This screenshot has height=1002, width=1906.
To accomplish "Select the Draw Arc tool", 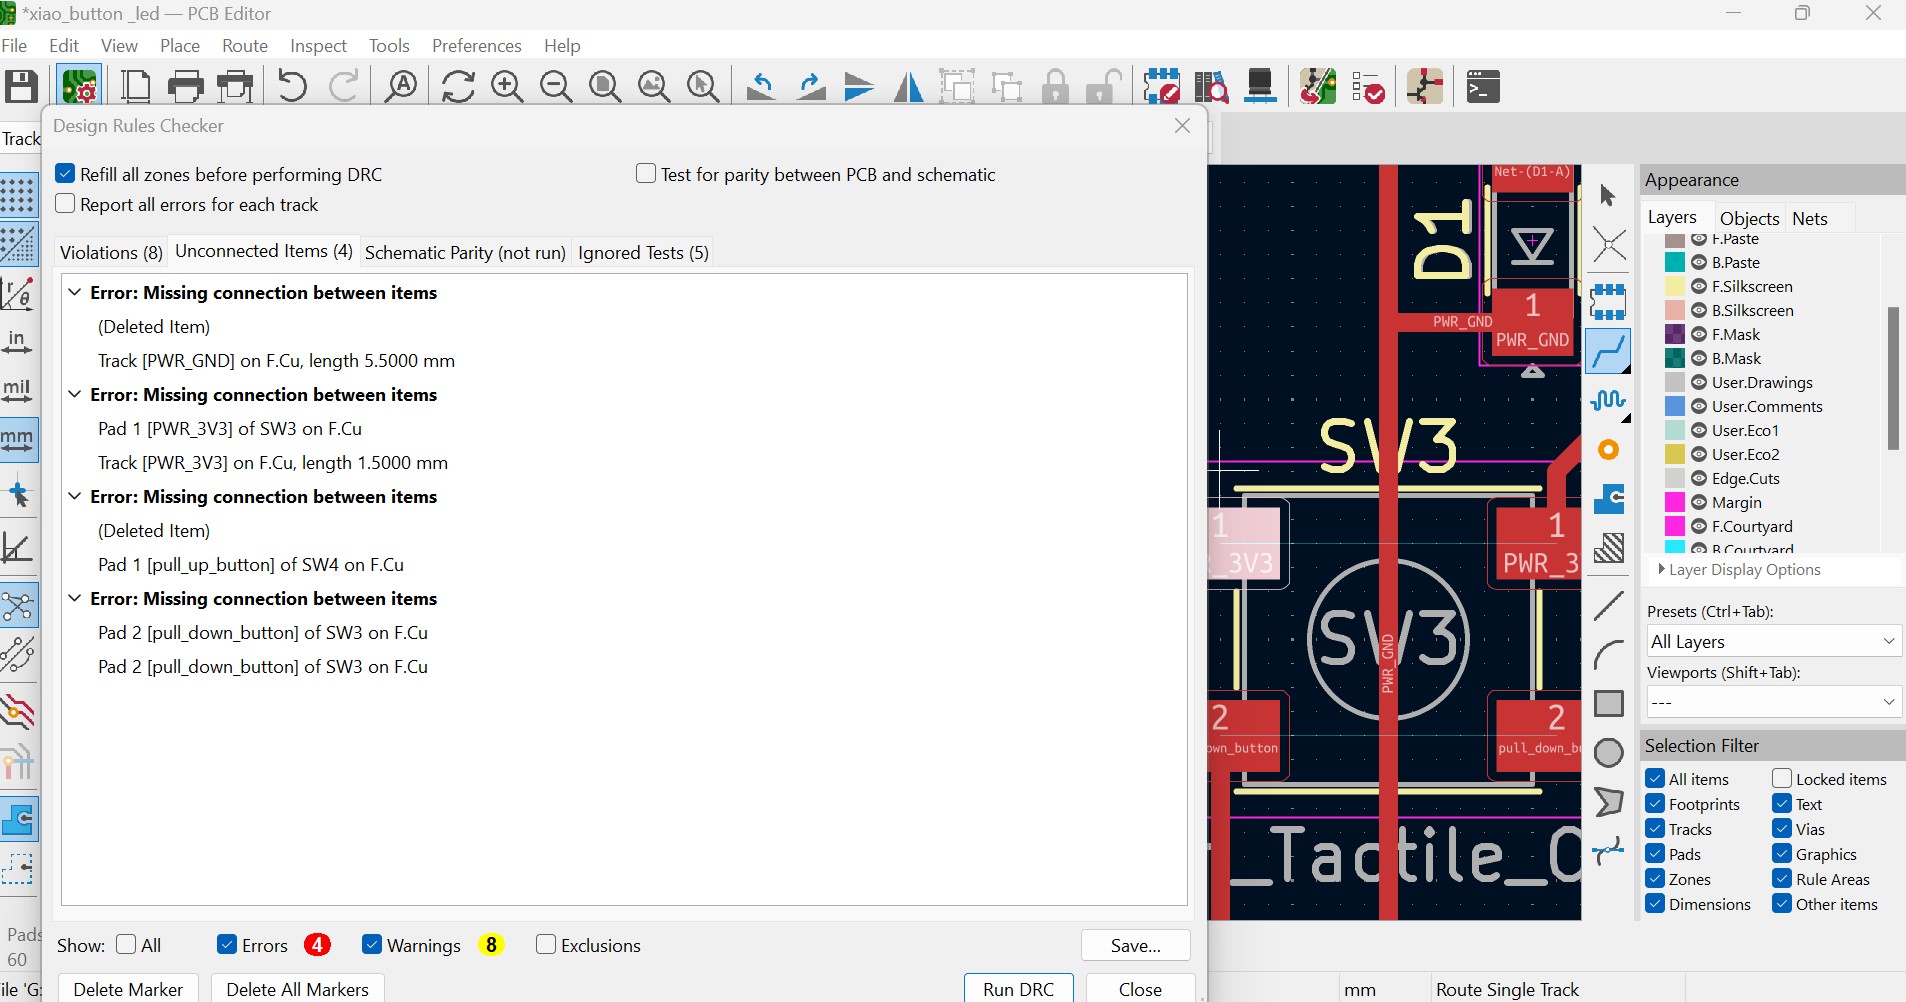I will pos(1608,655).
